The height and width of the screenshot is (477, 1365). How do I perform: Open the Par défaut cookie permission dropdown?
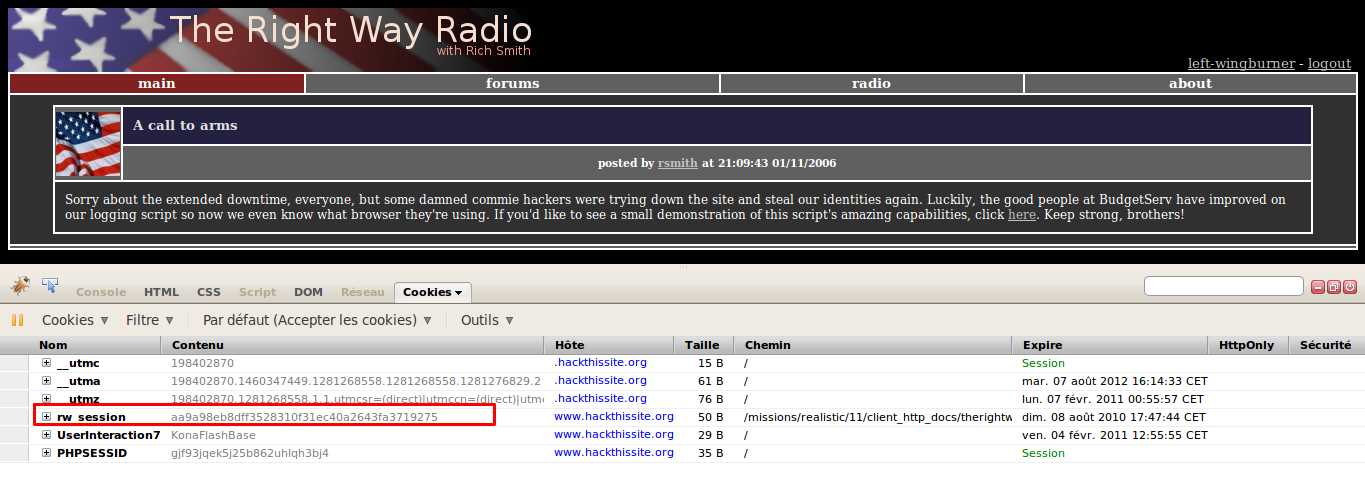click(317, 321)
